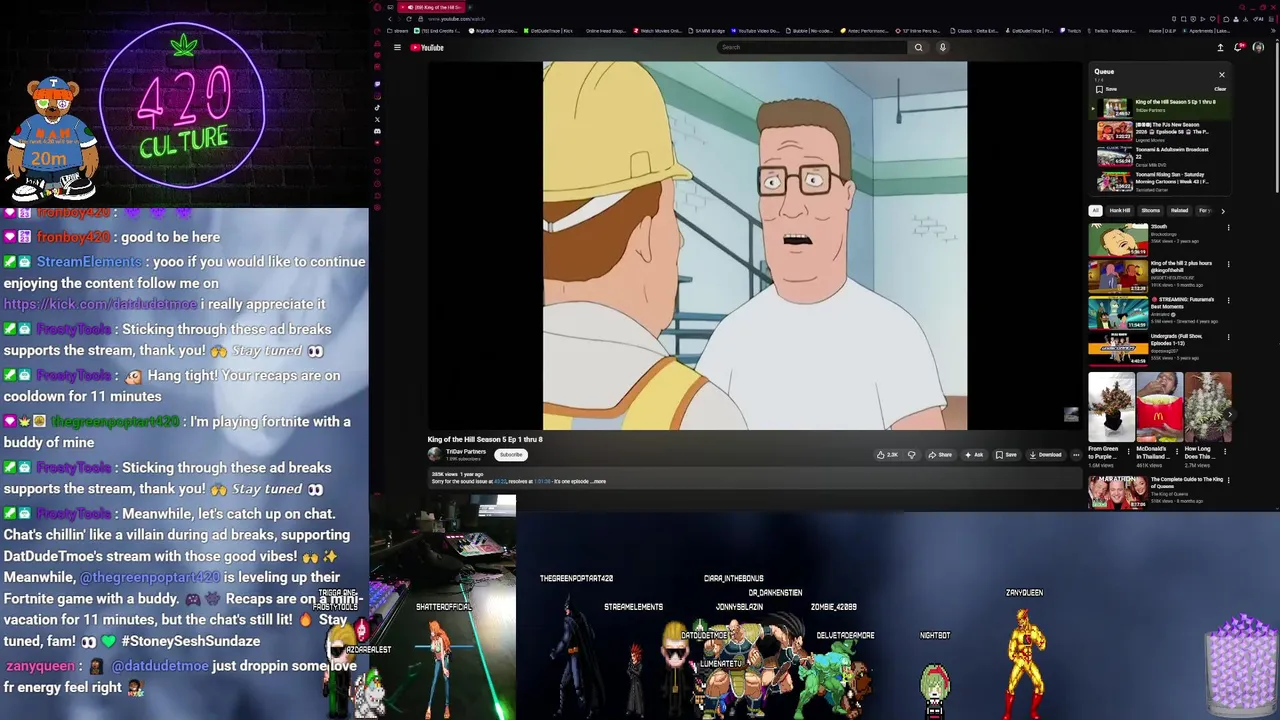Open options for the 2South video
This screenshot has height=720, width=1280.
click(1228, 228)
